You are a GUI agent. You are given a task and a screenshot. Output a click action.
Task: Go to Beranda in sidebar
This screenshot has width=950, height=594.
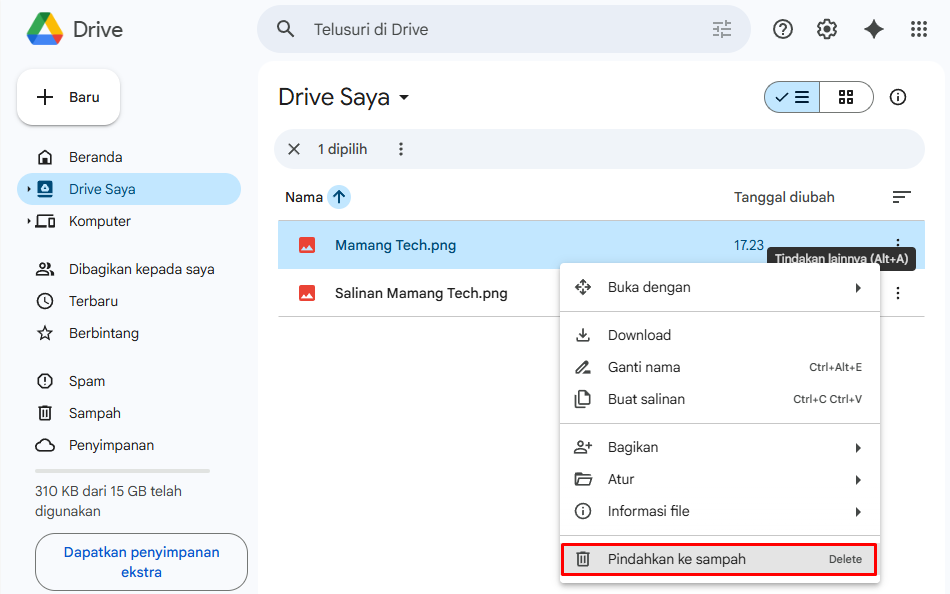click(x=129, y=157)
